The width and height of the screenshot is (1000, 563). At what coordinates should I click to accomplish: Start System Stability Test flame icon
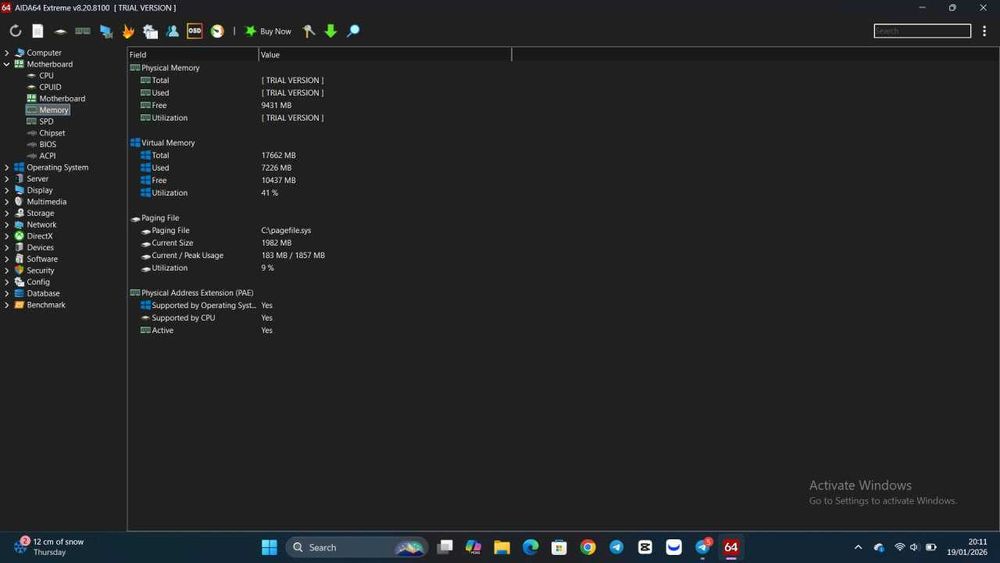(128, 31)
